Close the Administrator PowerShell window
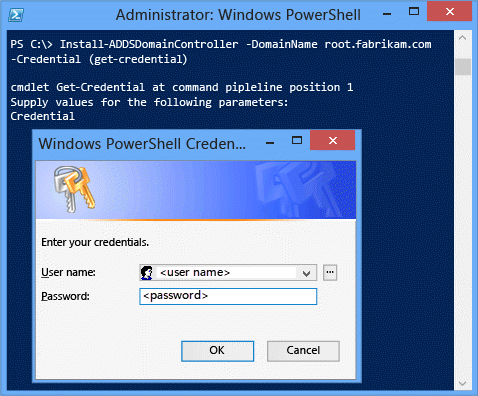This screenshot has height=396, width=478. coord(449,12)
